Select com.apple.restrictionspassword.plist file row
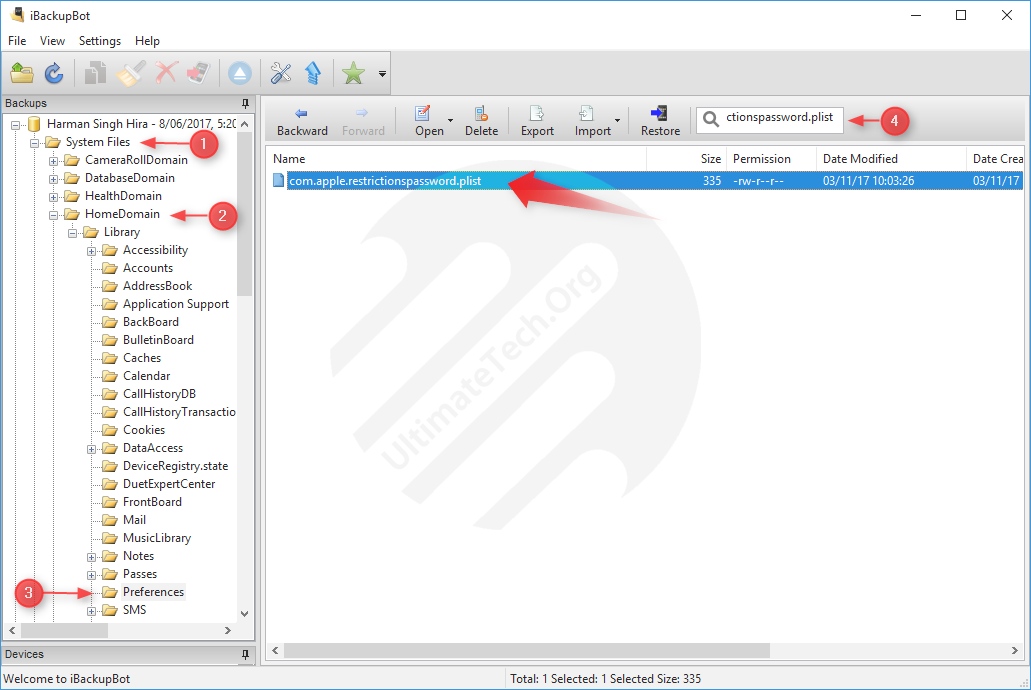Screen dimensions: 1031x690 pyautogui.click(x=384, y=181)
